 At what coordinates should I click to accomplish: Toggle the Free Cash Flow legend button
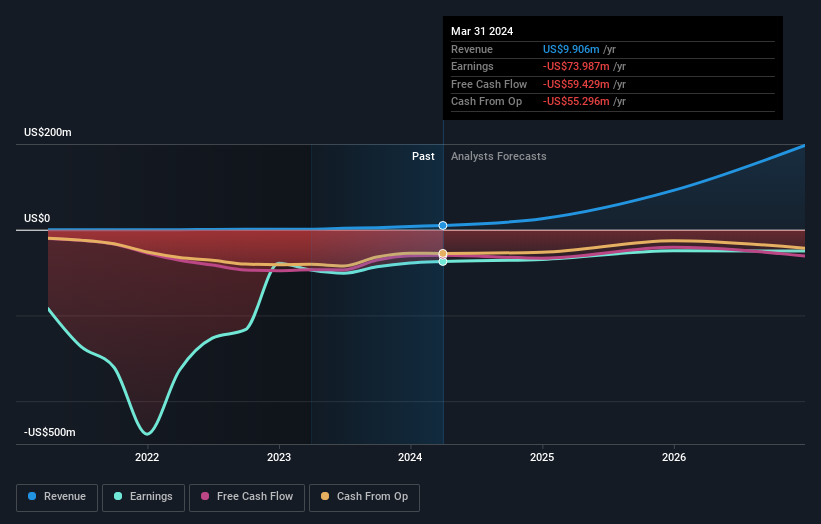tap(247, 497)
